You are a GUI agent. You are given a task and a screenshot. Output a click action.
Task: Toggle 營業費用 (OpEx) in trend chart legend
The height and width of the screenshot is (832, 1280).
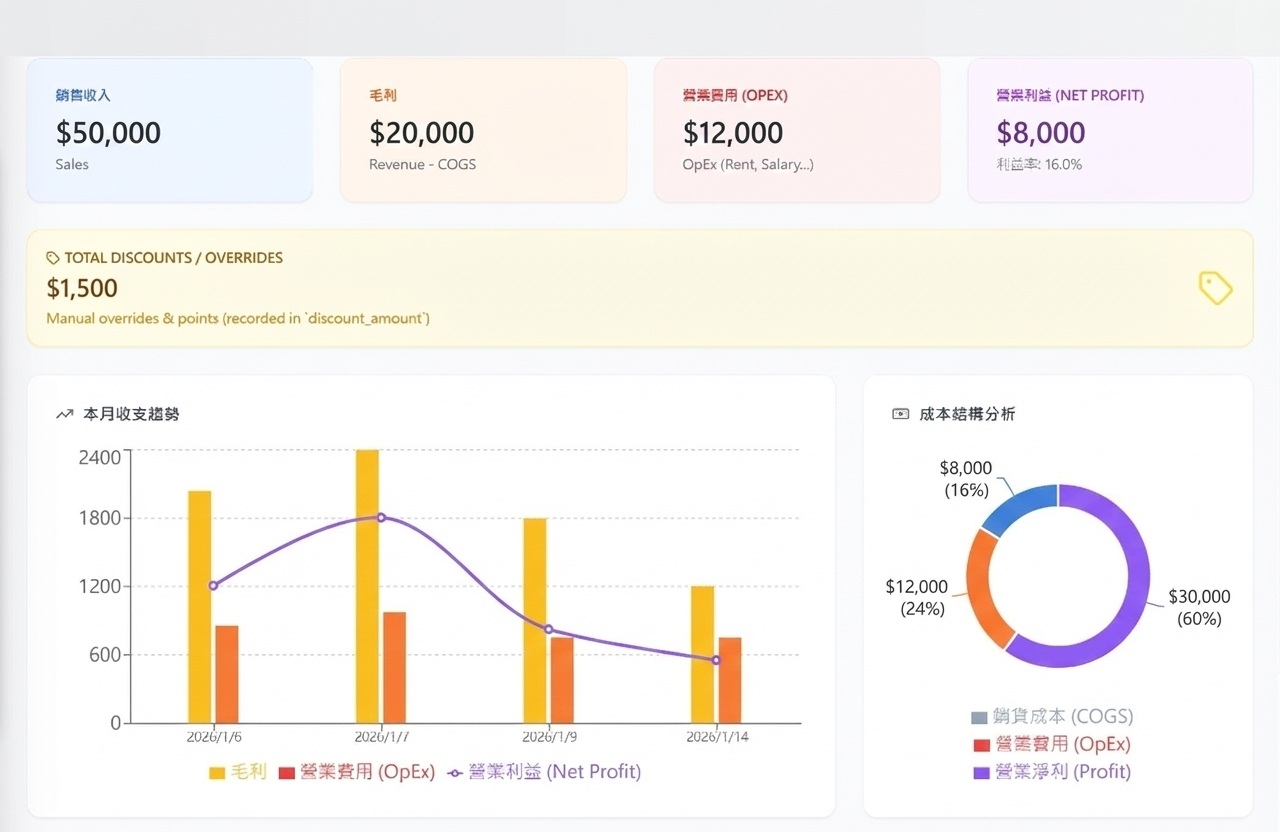(x=357, y=772)
